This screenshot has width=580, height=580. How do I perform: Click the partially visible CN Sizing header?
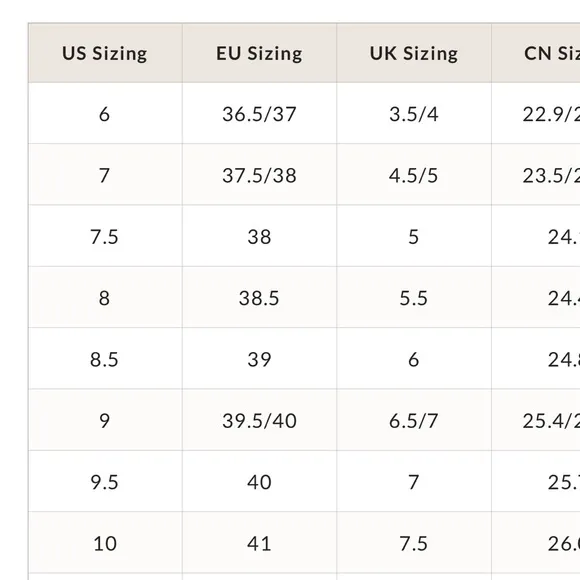click(x=536, y=53)
